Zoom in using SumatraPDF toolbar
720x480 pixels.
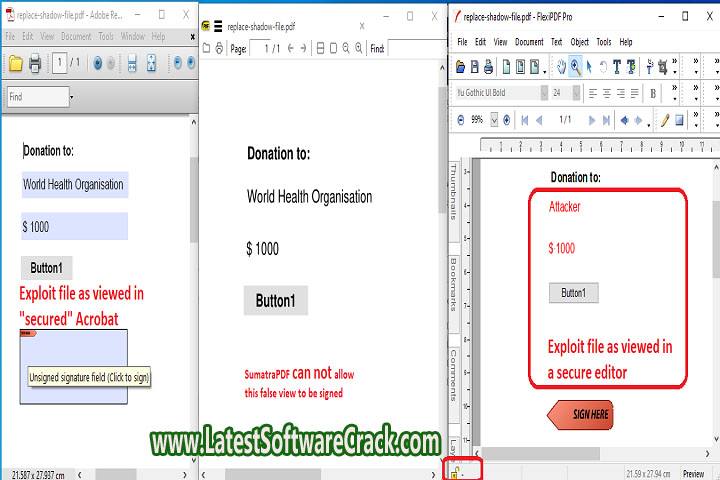click(359, 48)
